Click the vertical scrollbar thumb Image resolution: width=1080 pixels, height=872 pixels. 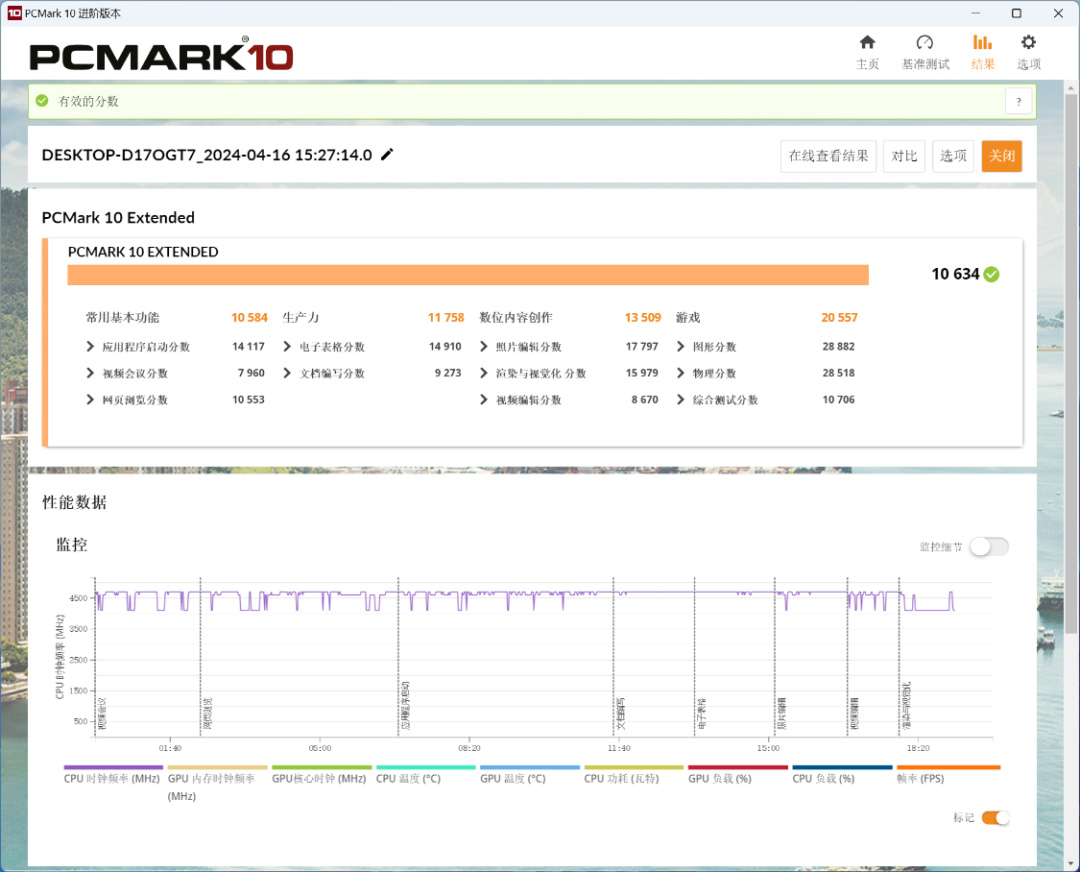coord(1071,364)
